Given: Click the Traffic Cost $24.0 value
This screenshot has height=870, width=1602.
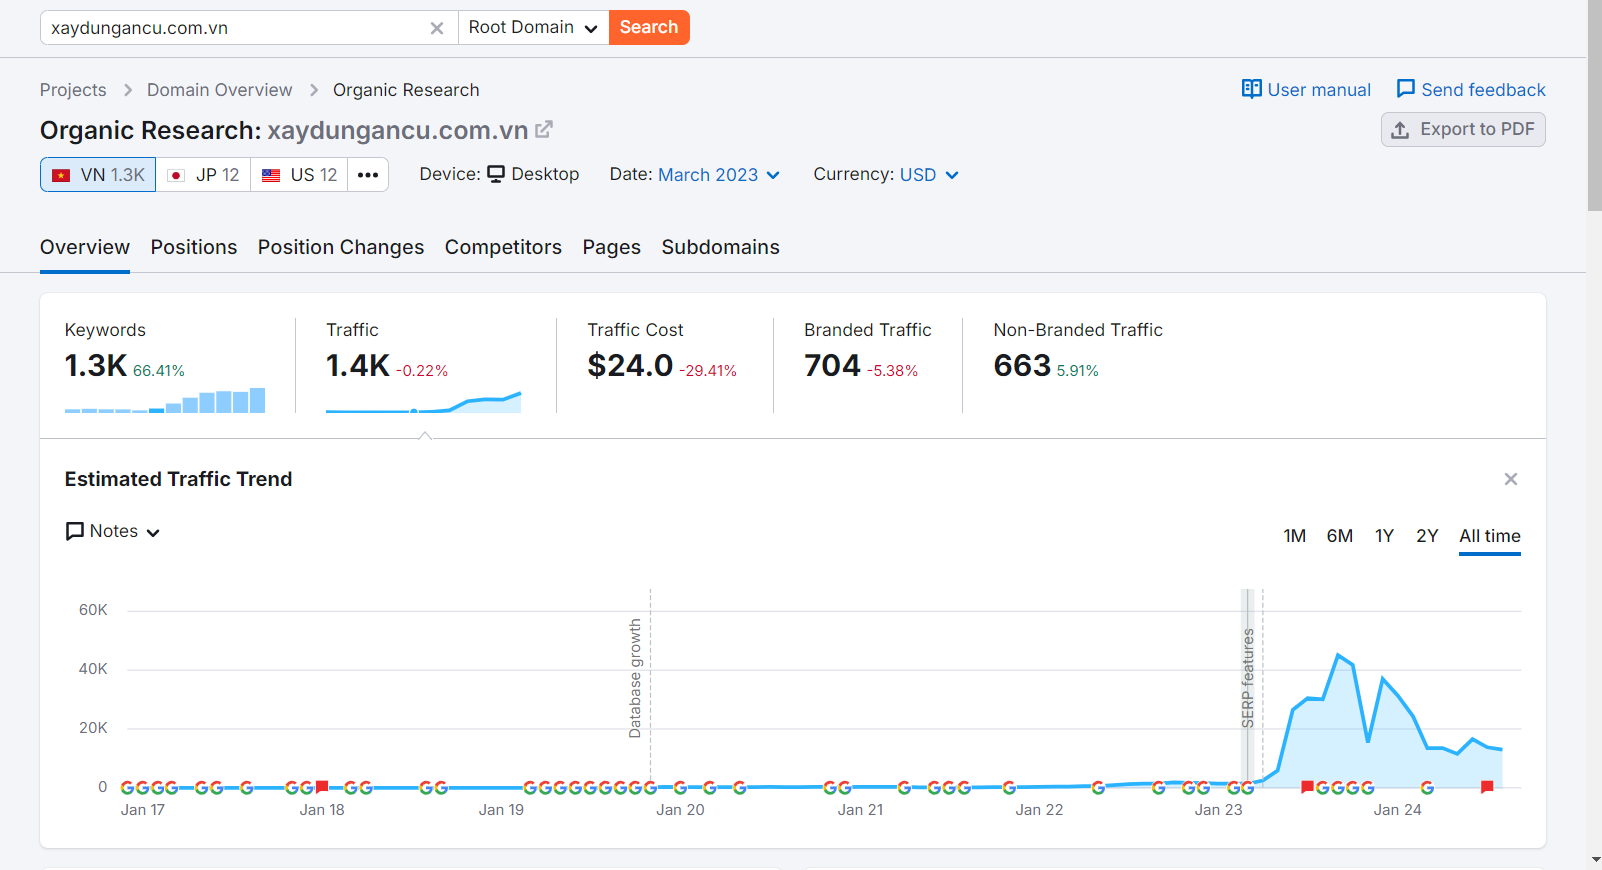Looking at the screenshot, I should [630, 366].
